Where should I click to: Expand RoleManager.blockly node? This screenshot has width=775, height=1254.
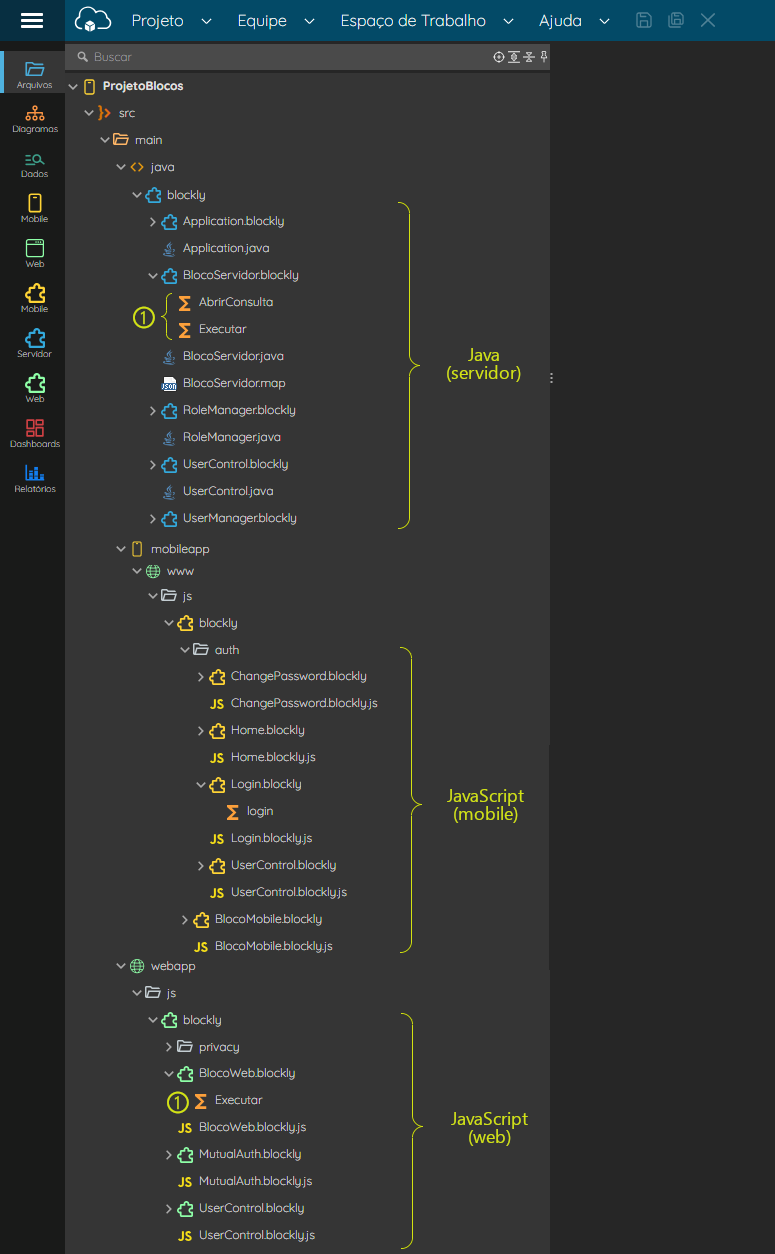point(153,410)
